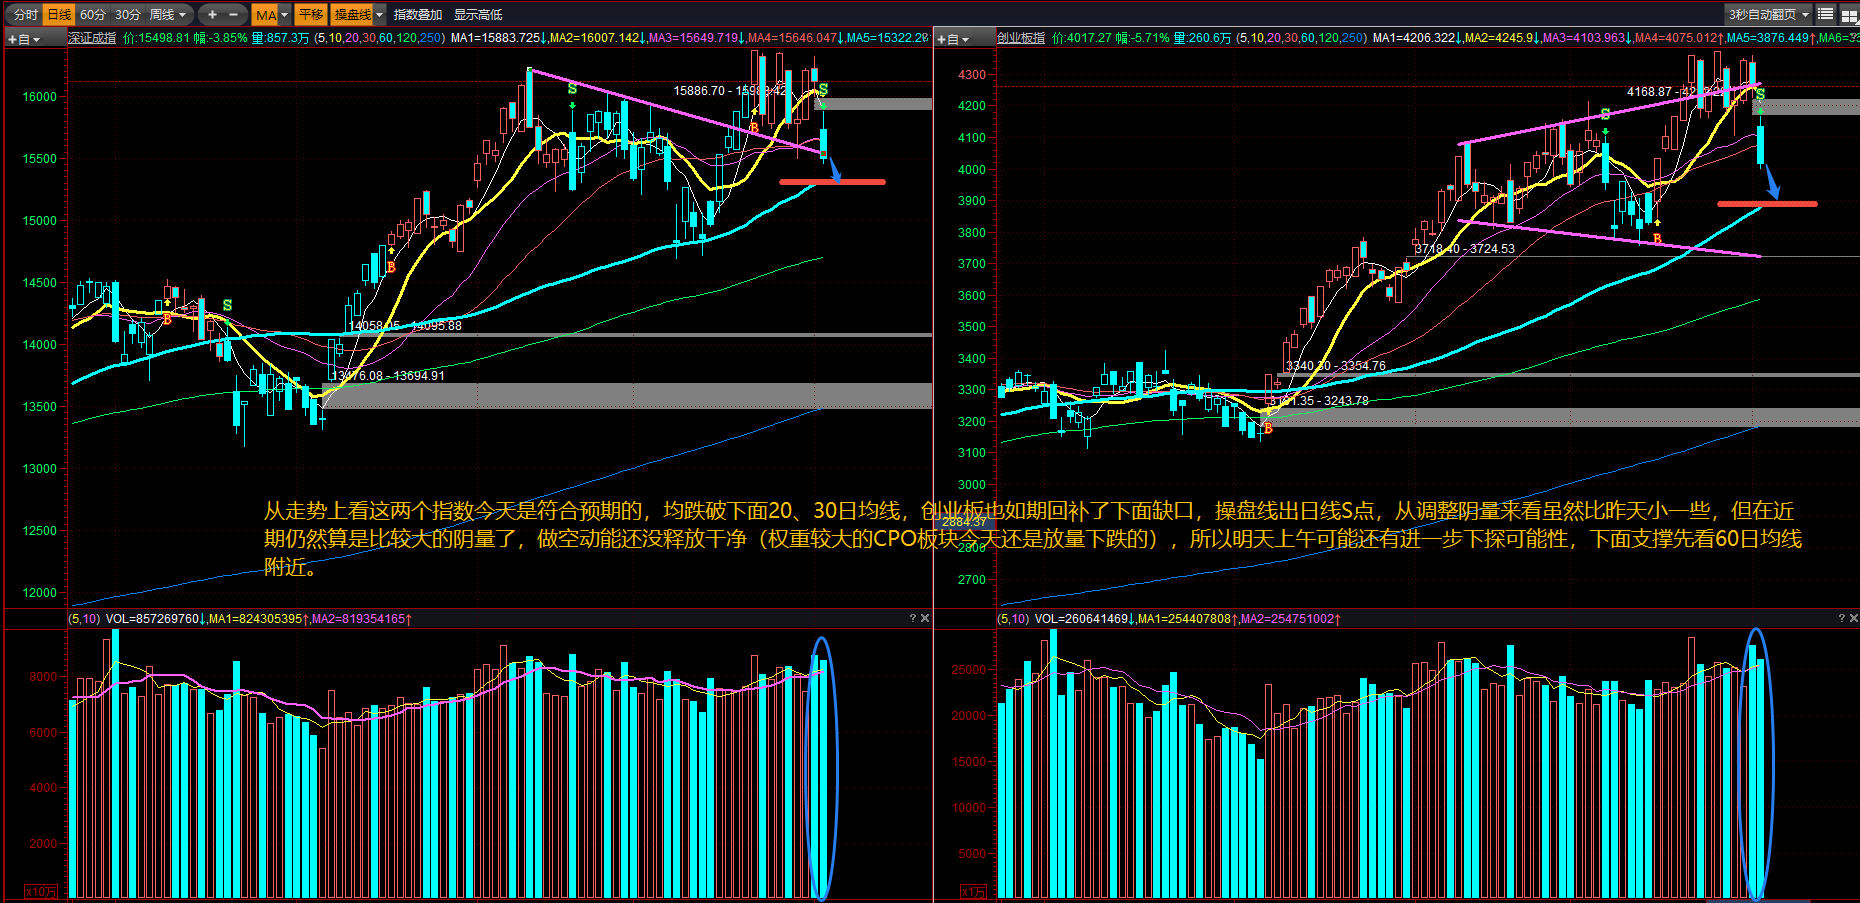Click MA1=4206.322 value on 创业板指 chart
This screenshot has height=903, width=1860.
(x=1414, y=38)
